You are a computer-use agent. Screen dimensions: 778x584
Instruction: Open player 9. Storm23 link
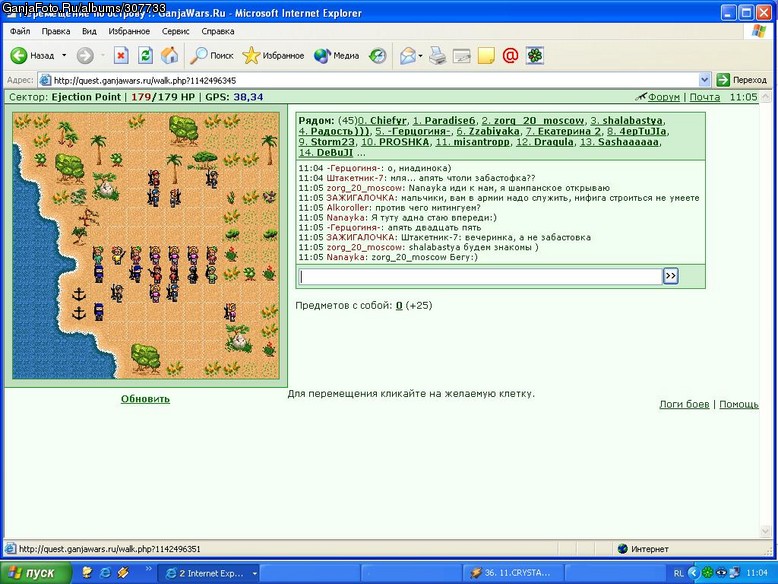coord(326,142)
